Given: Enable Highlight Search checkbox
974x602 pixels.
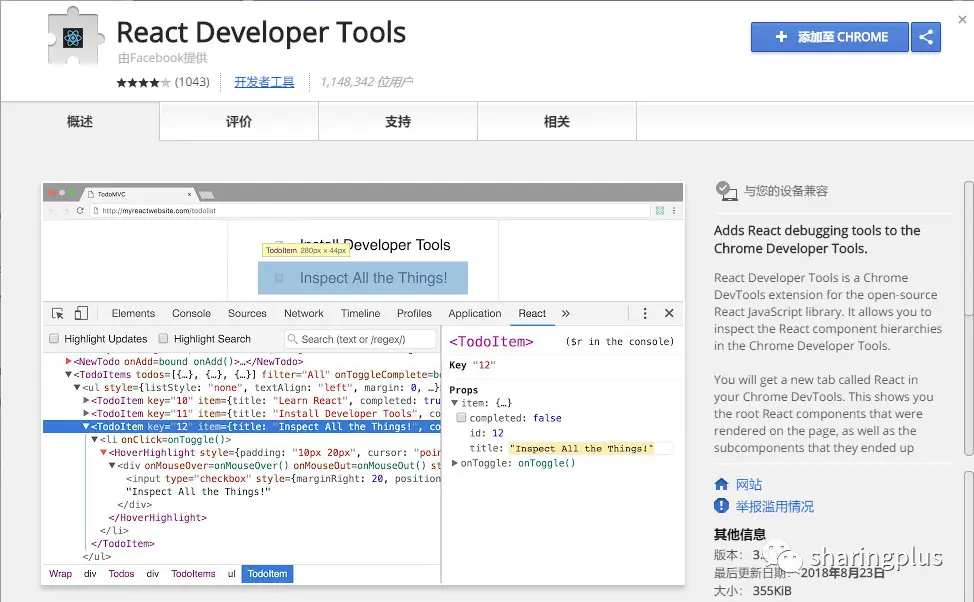Looking at the screenshot, I should [x=163, y=339].
